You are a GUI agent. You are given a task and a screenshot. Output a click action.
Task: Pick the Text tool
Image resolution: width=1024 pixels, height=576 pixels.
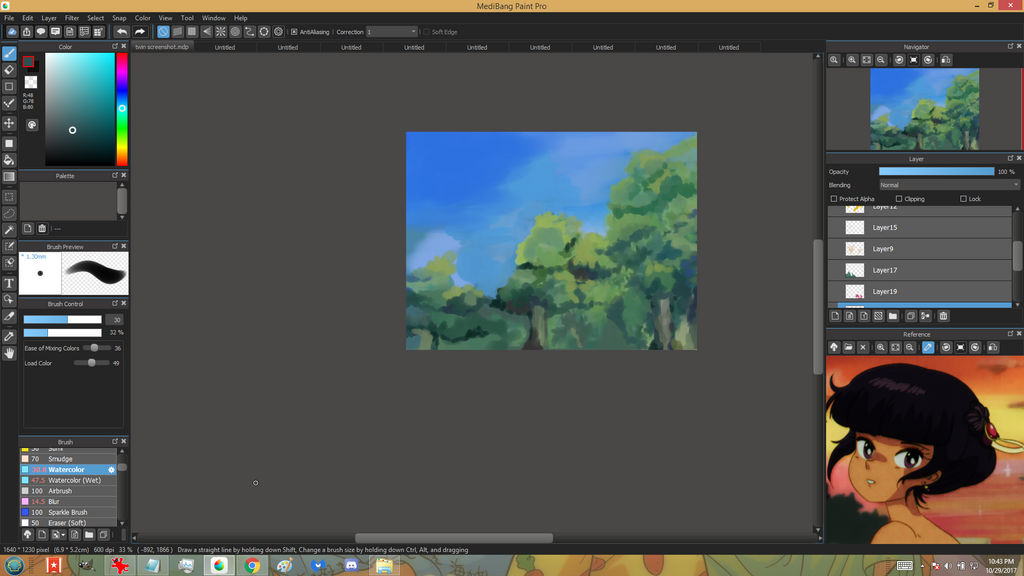pyautogui.click(x=9, y=283)
